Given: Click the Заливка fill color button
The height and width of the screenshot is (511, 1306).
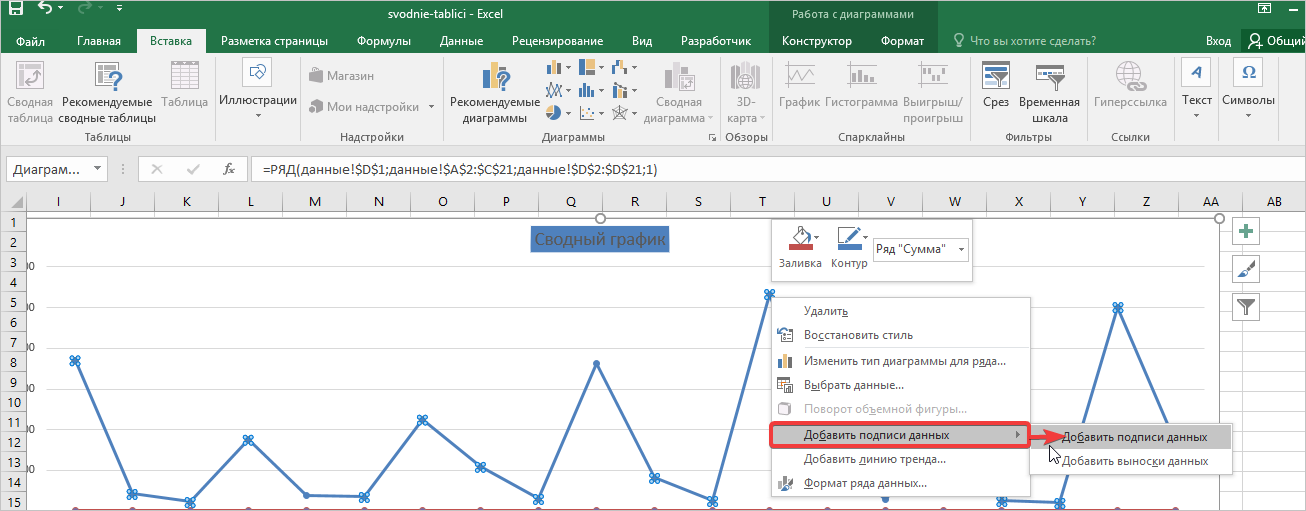Looking at the screenshot, I should pos(799,247).
